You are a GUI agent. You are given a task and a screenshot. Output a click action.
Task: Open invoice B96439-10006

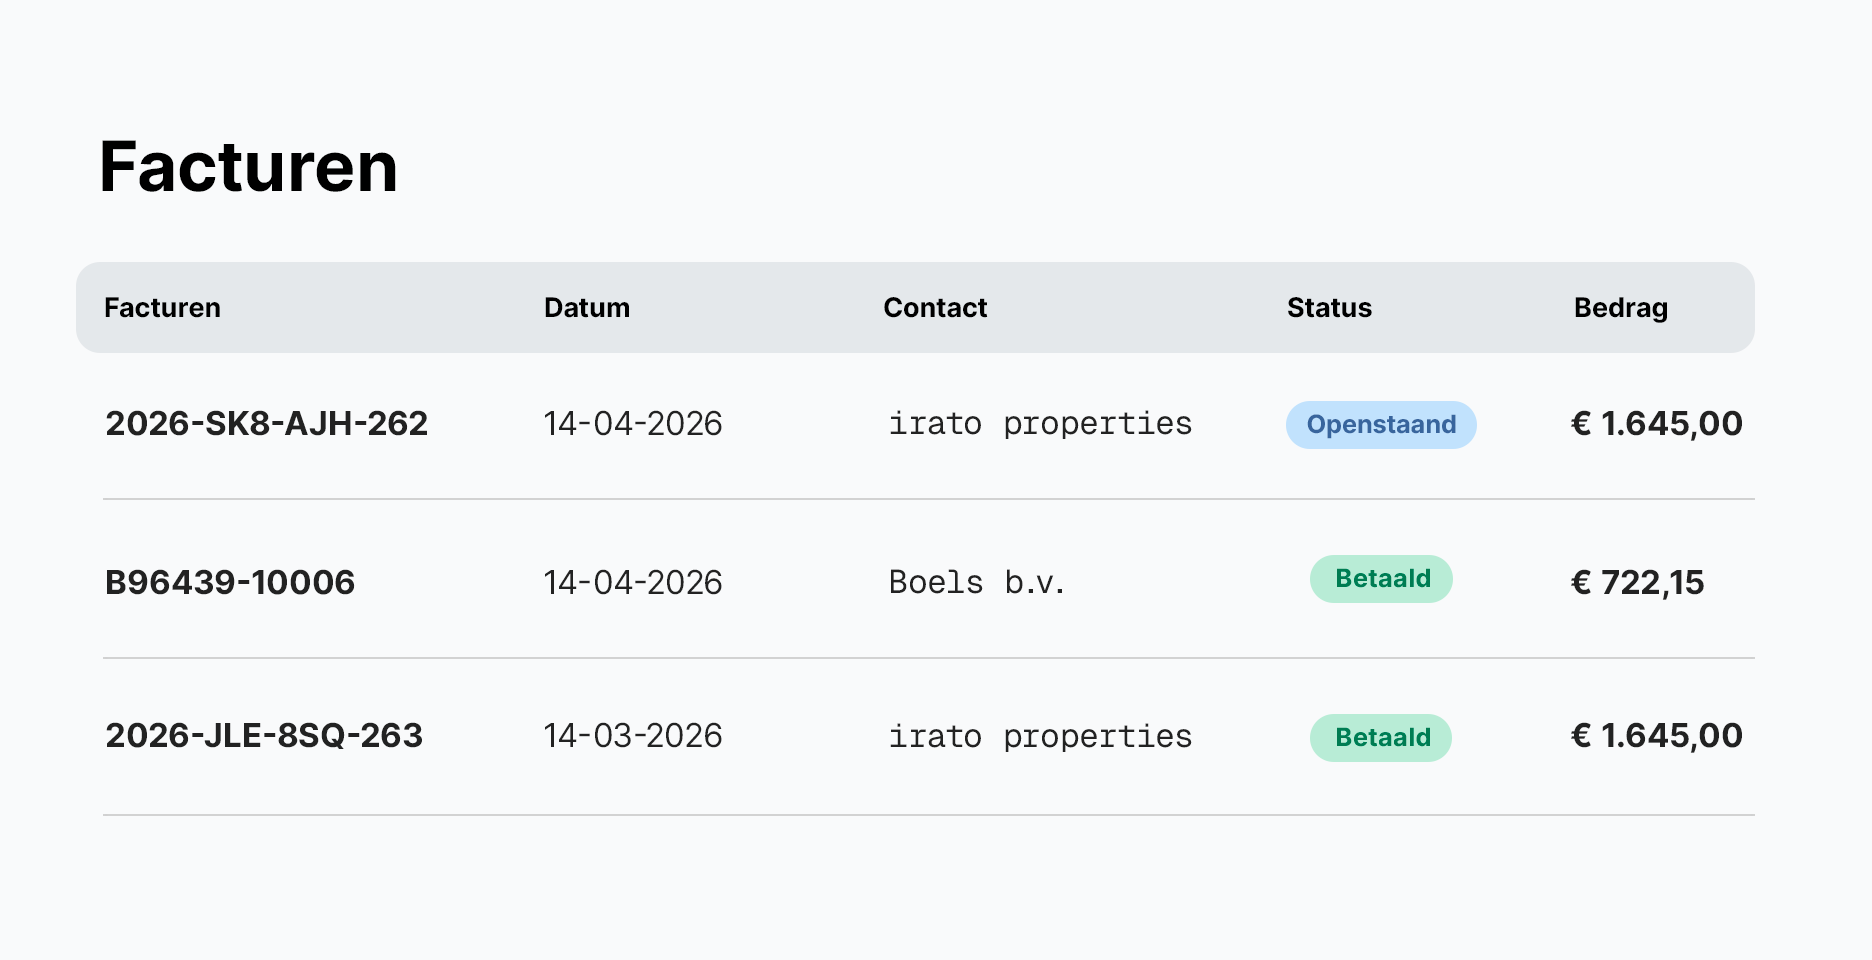[230, 583]
